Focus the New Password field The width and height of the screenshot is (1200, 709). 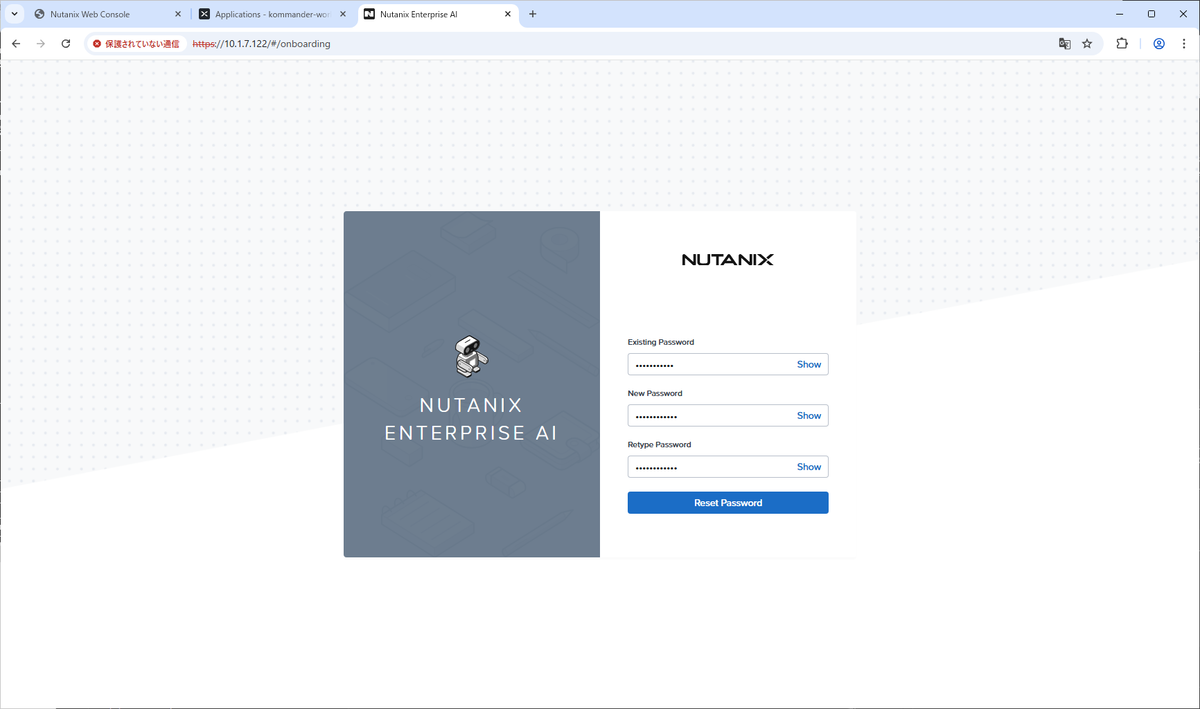pyautogui.click(x=728, y=416)
